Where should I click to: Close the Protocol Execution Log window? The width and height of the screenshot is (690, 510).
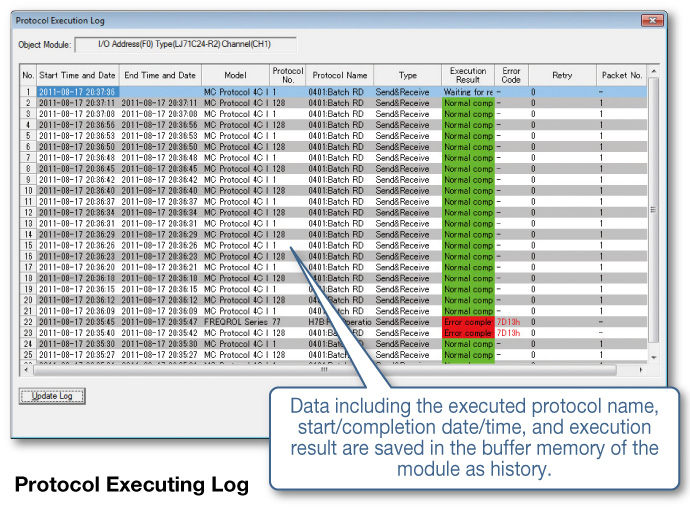tap(652, 20)
